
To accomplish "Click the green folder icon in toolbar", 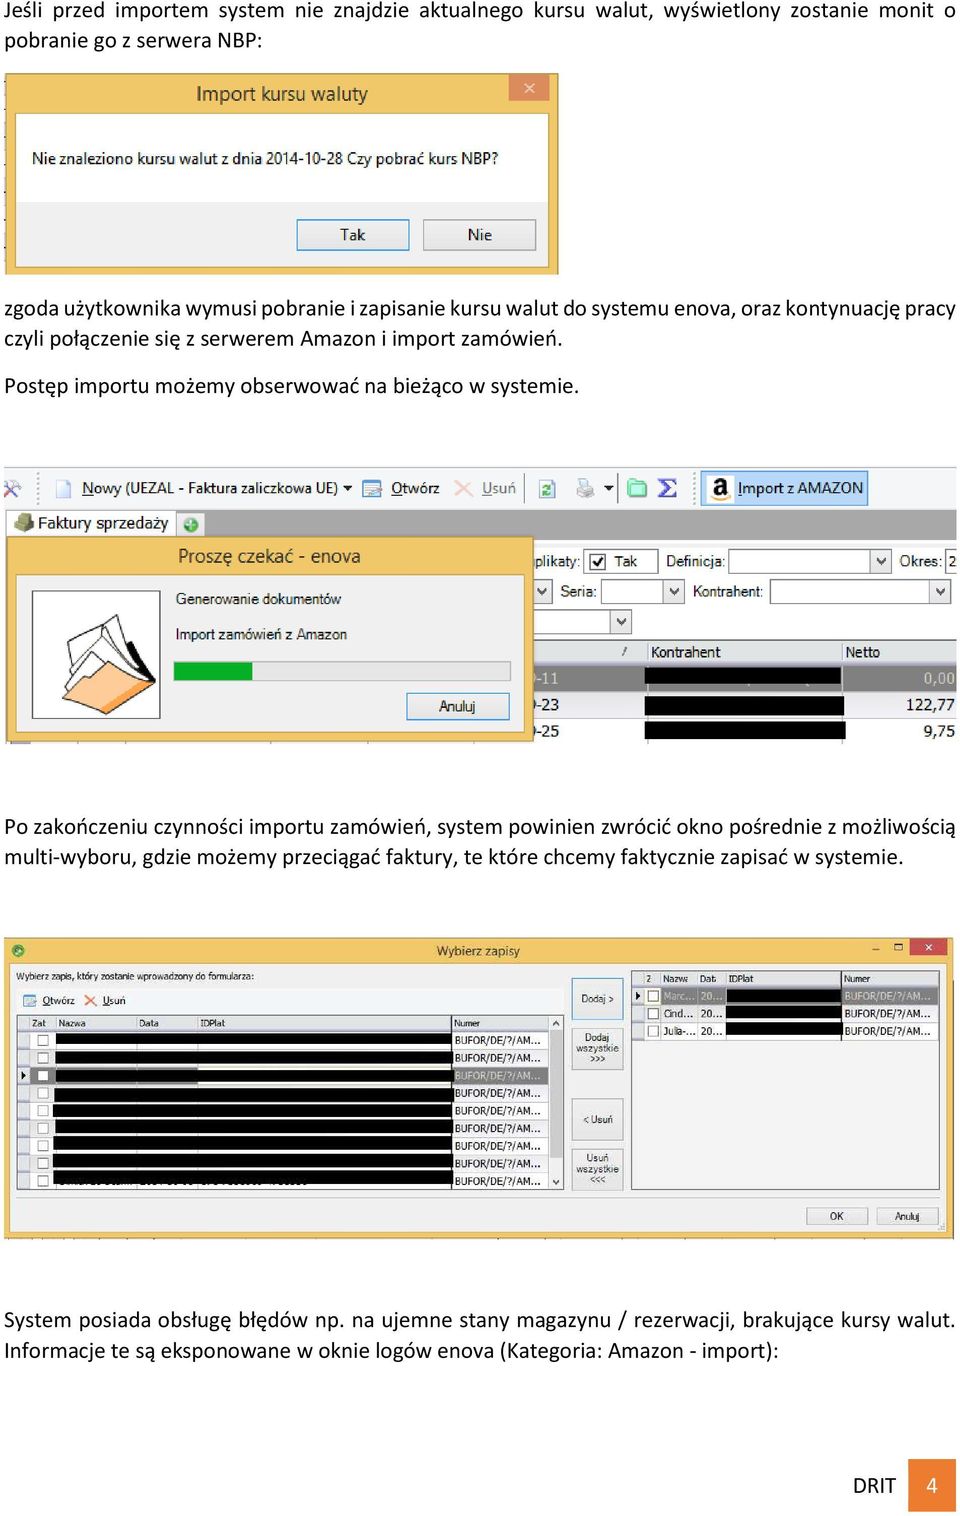I will pos(637,488).
